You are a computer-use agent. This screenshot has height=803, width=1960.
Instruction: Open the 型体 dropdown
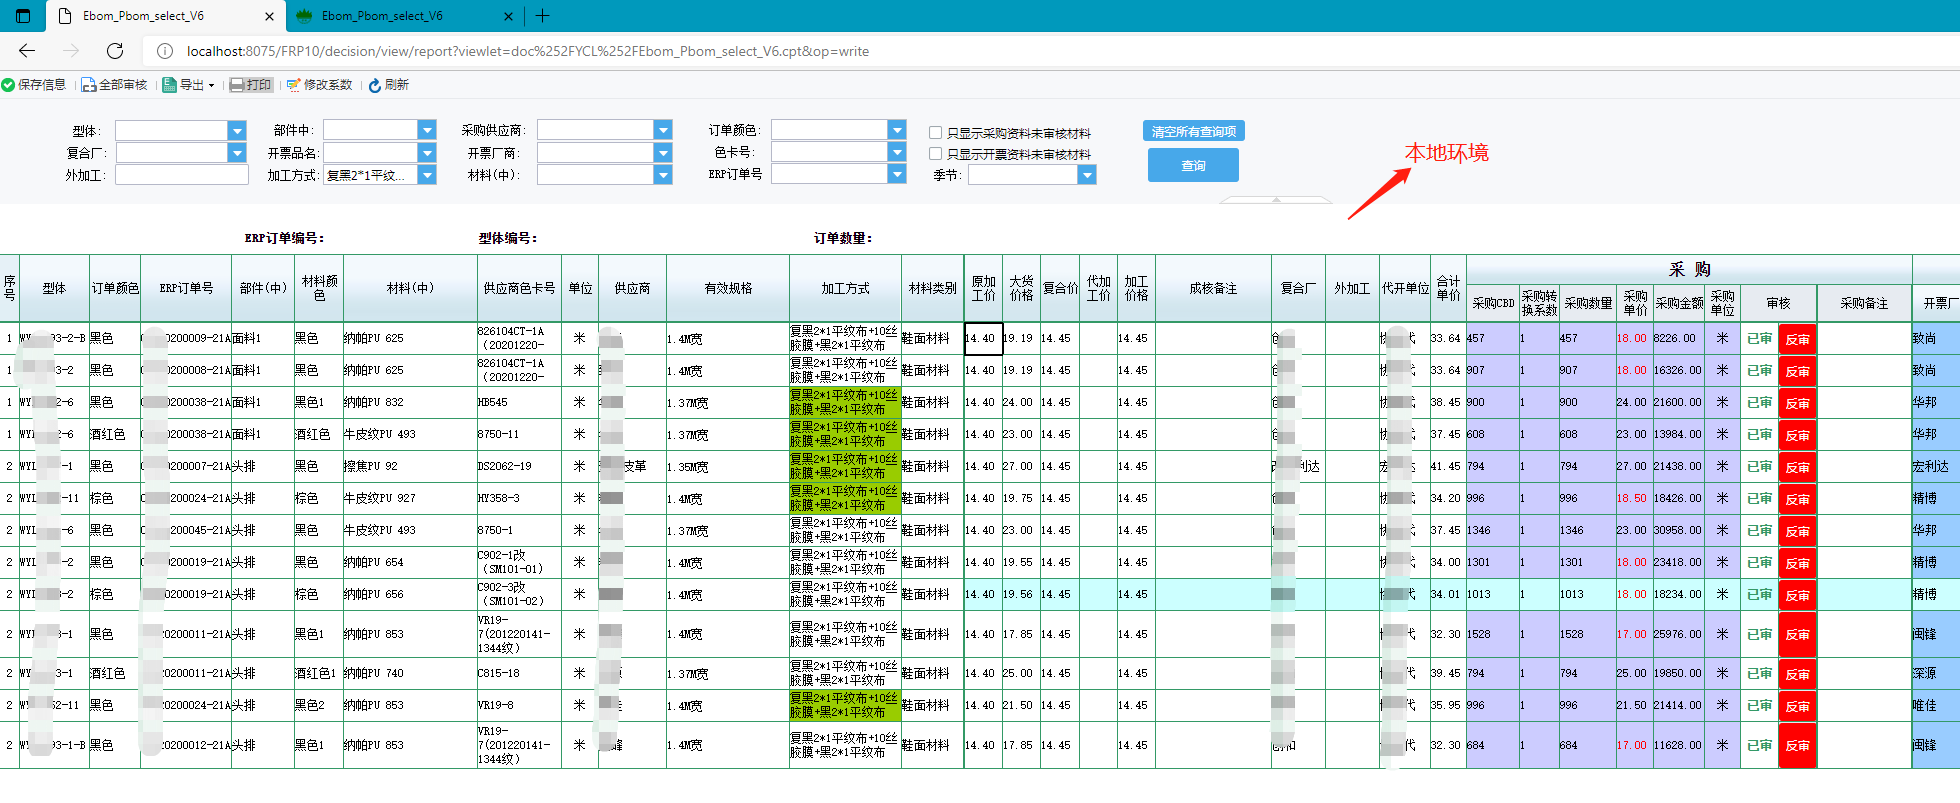pyautogui.click(x=237, y=131)
